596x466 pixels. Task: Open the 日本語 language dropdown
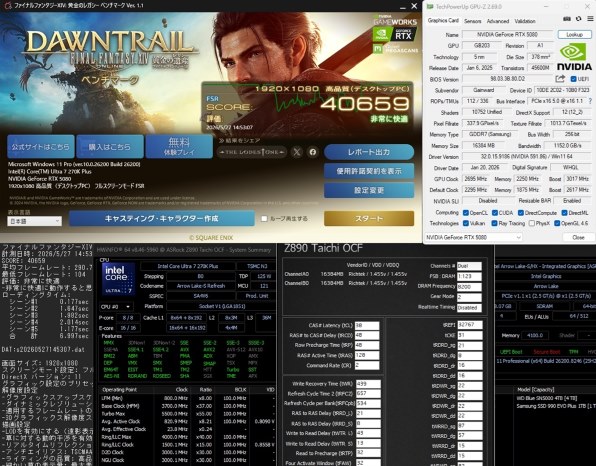pos(34,221)
